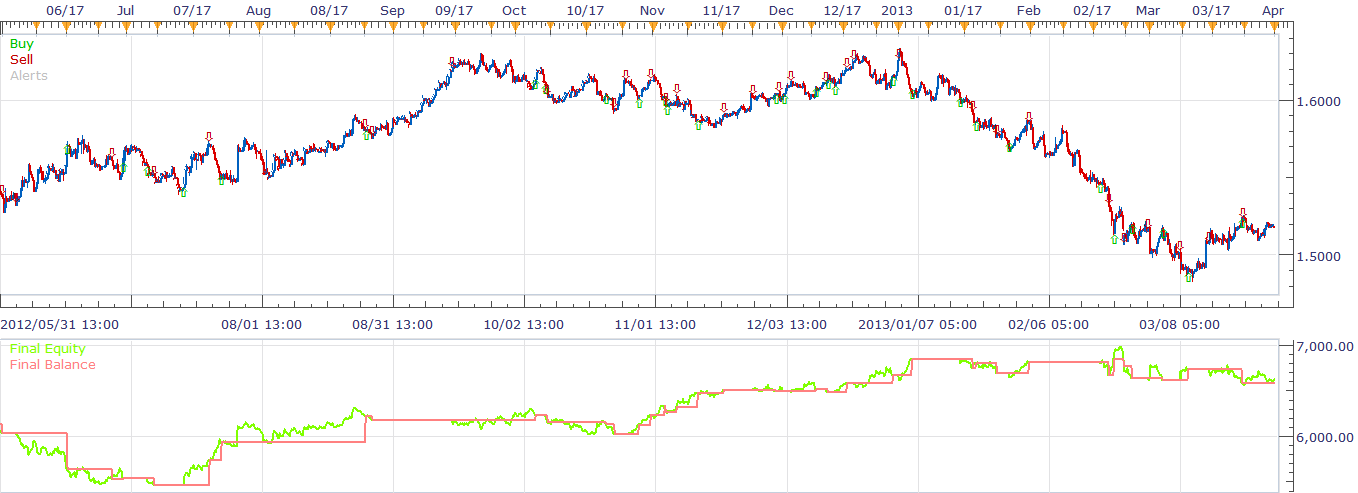Click the Aug month label
Image resolution: width=1358 pixels, height=493 pixels.
click(x=258, y=9)
